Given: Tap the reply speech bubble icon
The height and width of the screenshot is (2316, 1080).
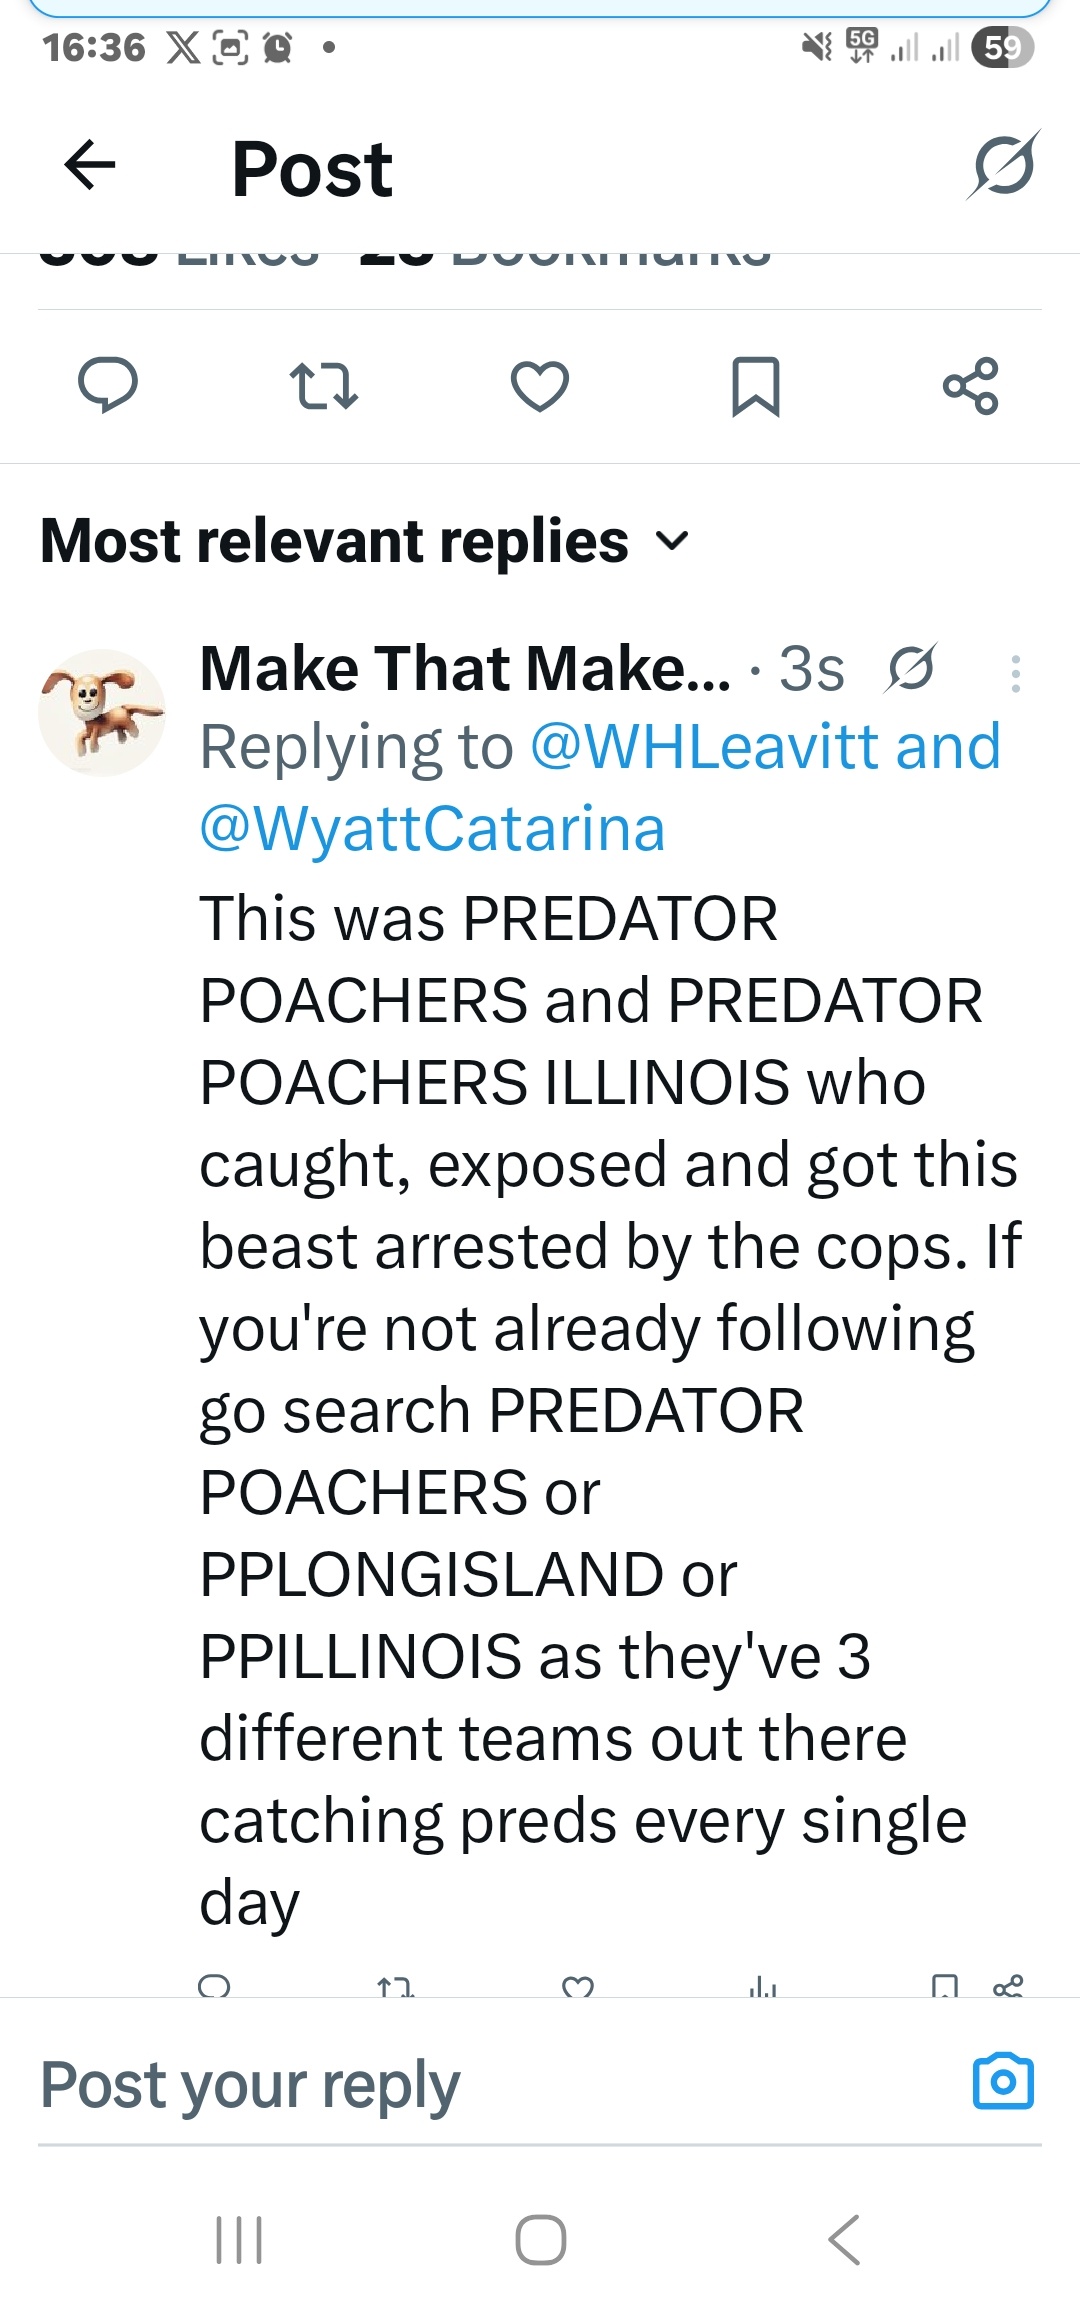Looking at the screenshot, I should pyautogui.click(x=108, y=385).
